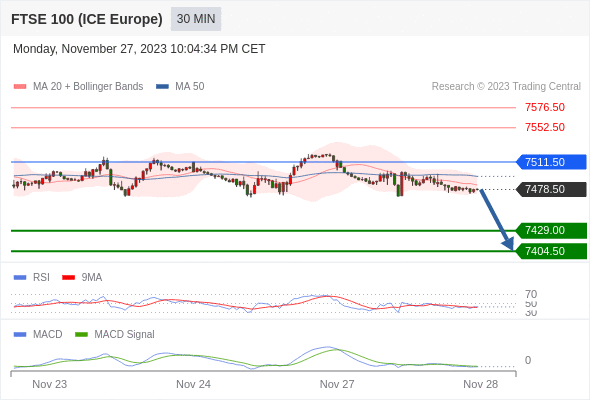This screenshot has width=590, height=400.
Task: Click the MACD Signal legend label
Action: pyautogui.click(x=125, y=335)
